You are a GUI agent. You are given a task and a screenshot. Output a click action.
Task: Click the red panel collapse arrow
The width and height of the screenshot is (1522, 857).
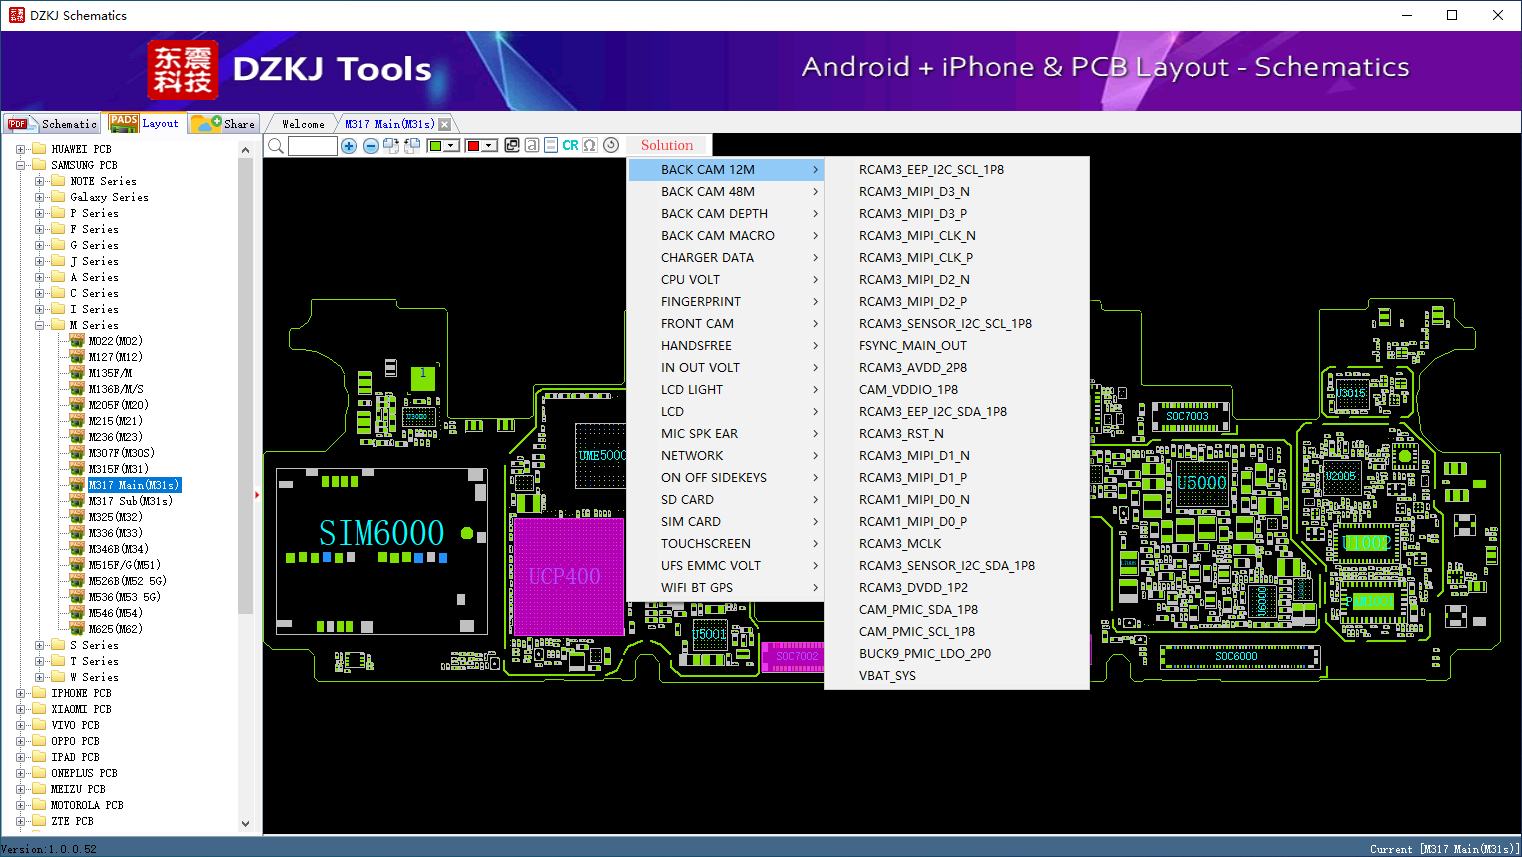(257, 494)
